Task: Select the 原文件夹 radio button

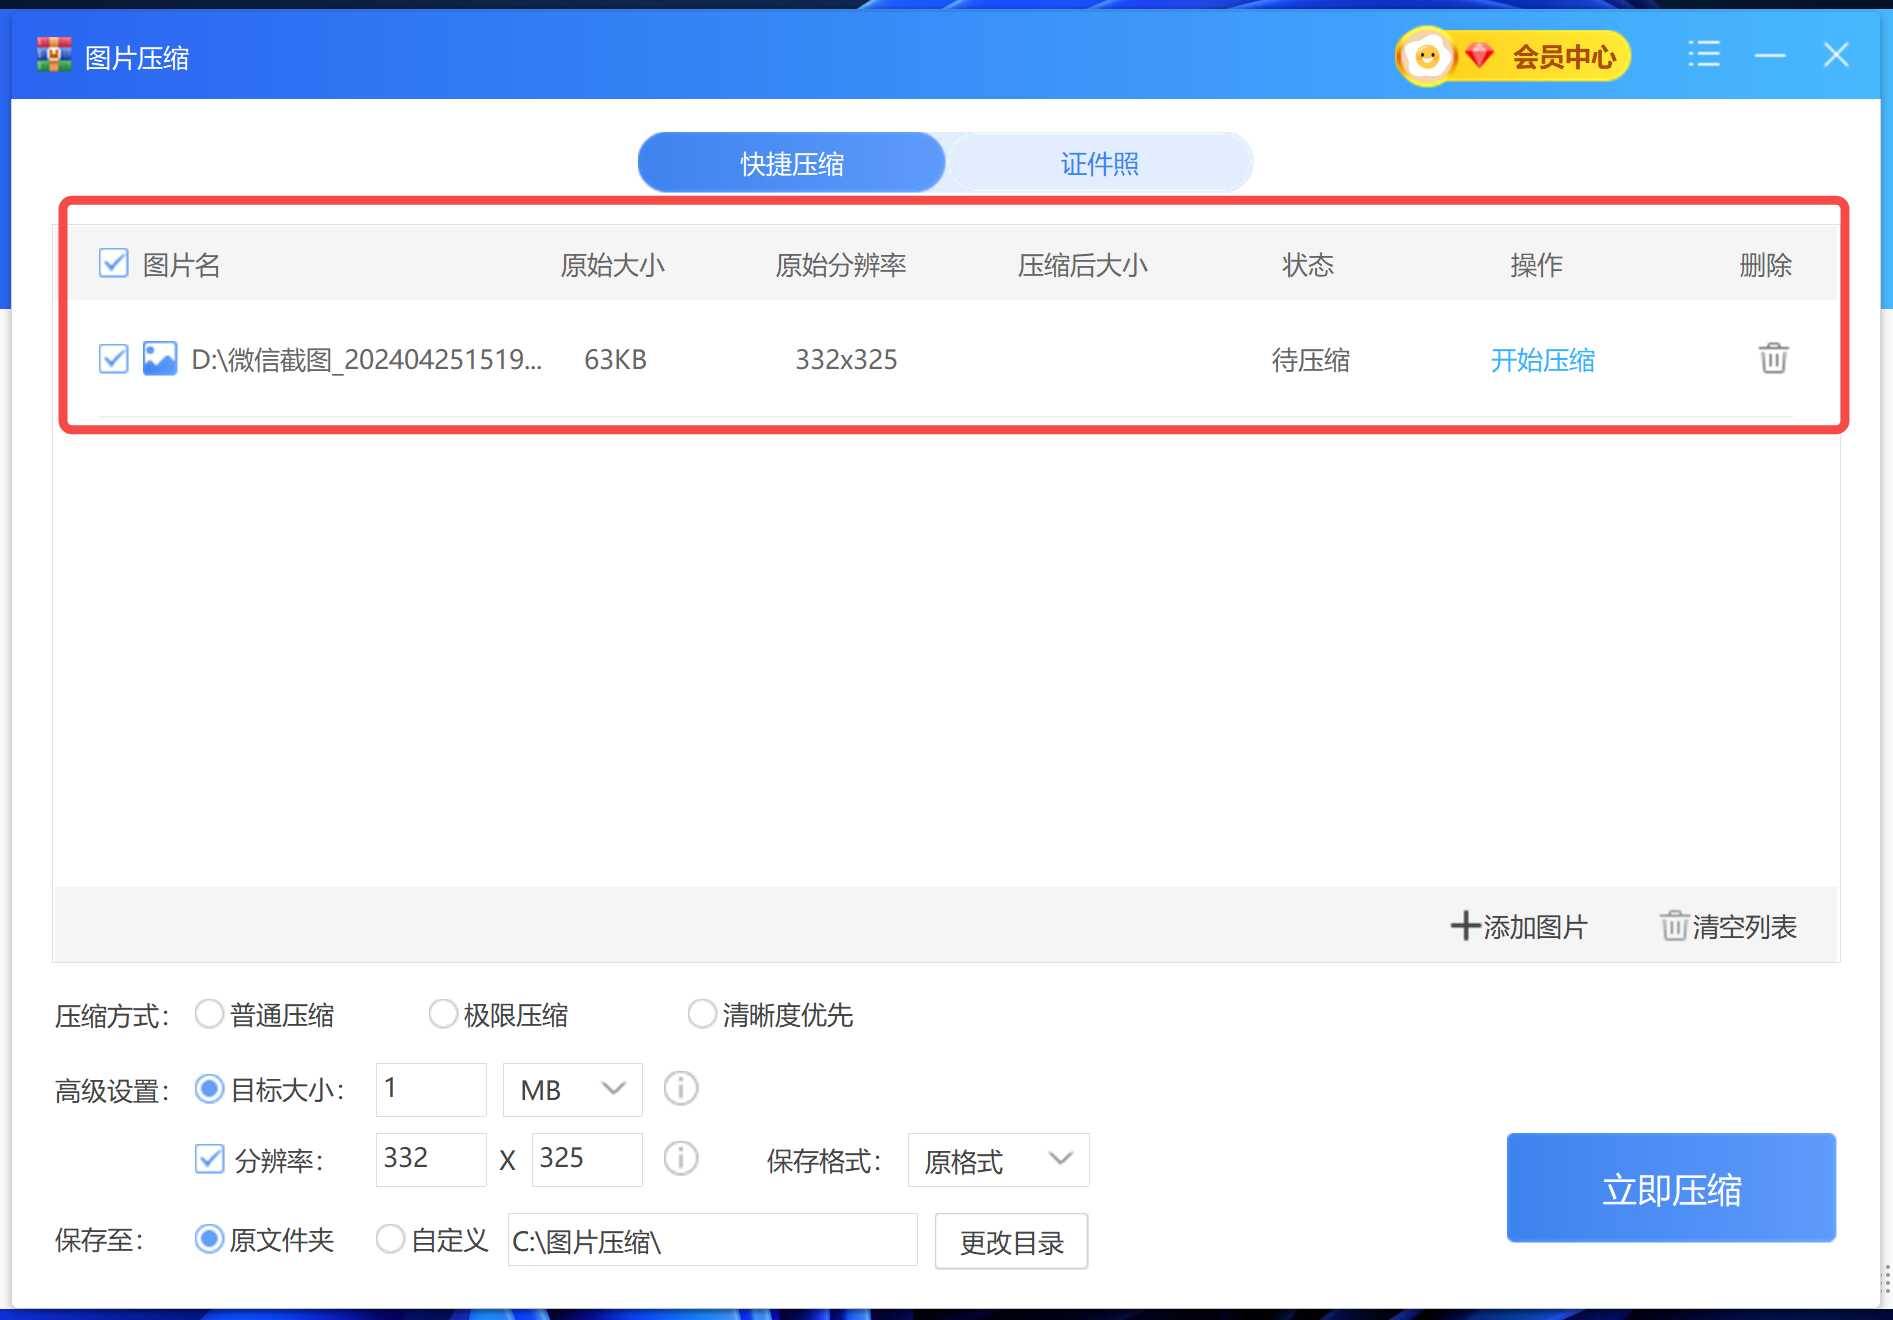Action: (x=209, y=1239)
